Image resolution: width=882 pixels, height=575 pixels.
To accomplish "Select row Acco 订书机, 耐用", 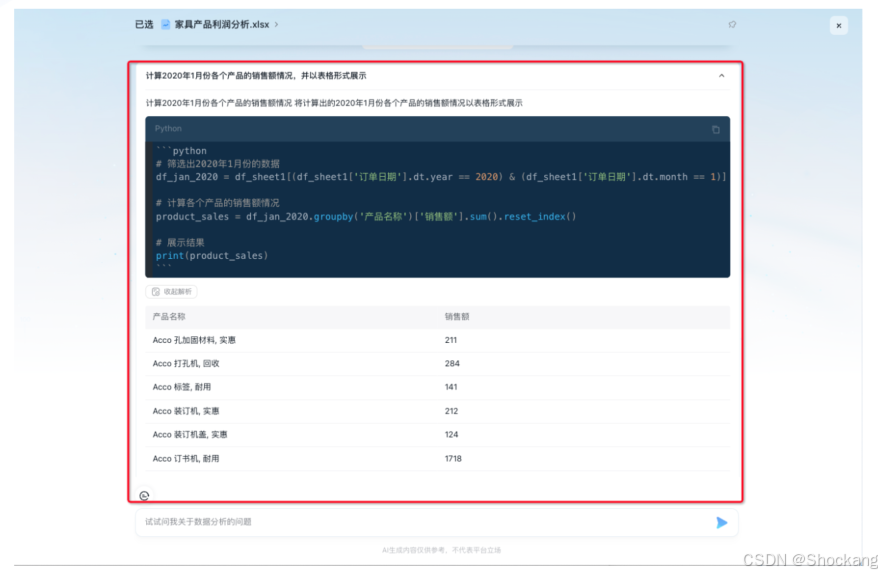I will 438,459.
